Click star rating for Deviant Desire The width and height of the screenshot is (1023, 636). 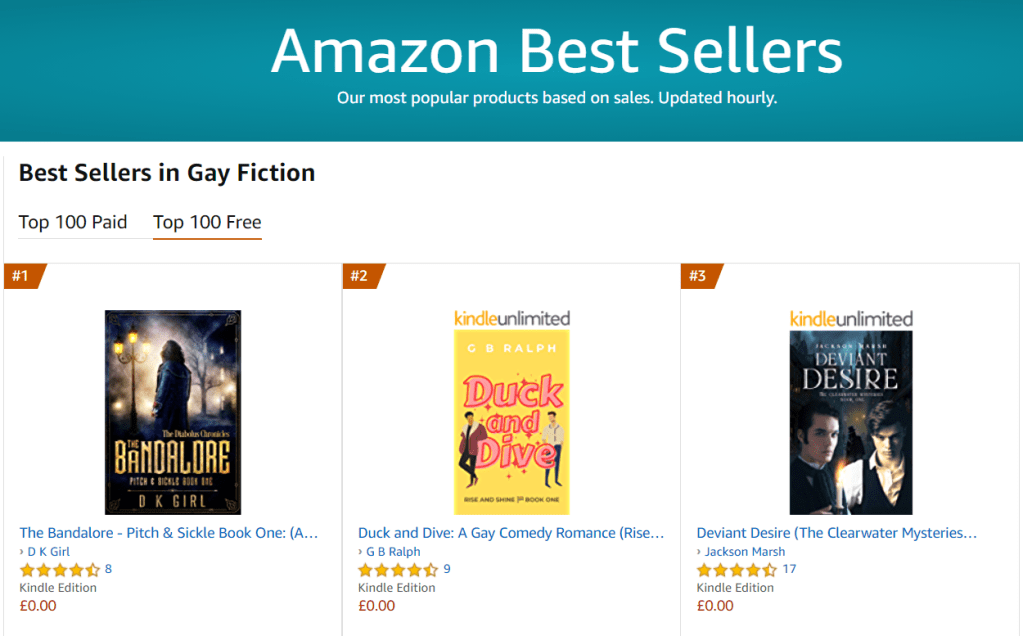click(736, 570)
